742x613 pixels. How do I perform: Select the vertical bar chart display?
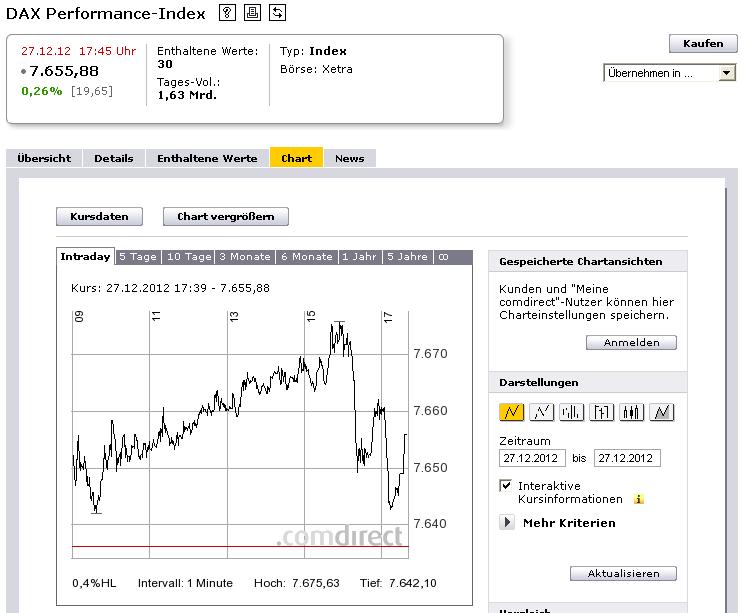coord(572,412)
